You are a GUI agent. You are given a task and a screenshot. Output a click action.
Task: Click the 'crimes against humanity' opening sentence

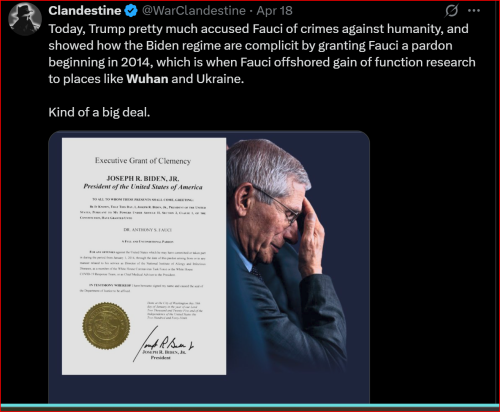coord(258,29)
